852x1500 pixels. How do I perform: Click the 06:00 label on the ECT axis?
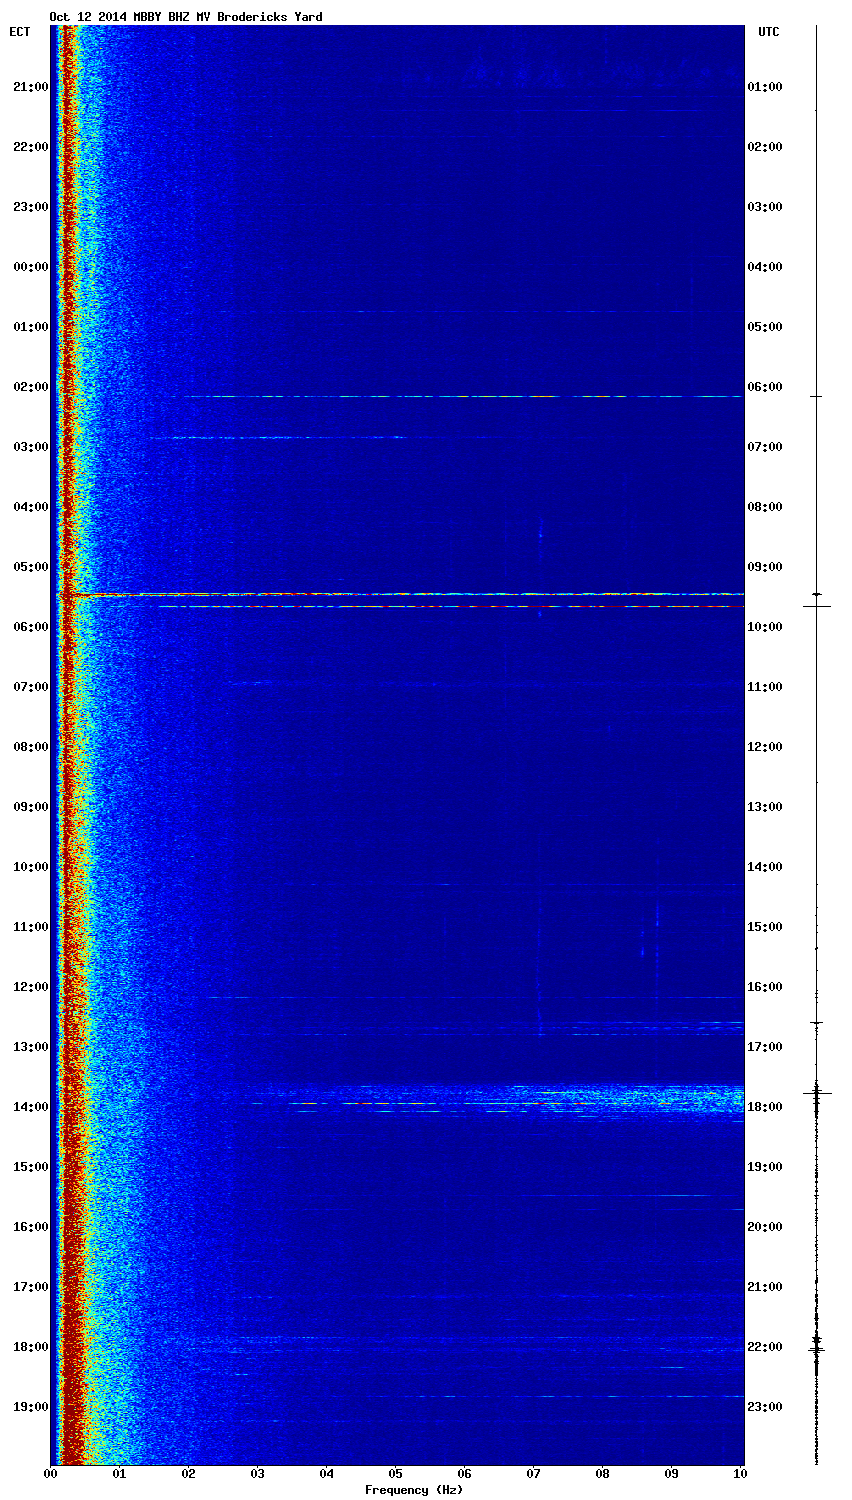(x=30, y=627)
